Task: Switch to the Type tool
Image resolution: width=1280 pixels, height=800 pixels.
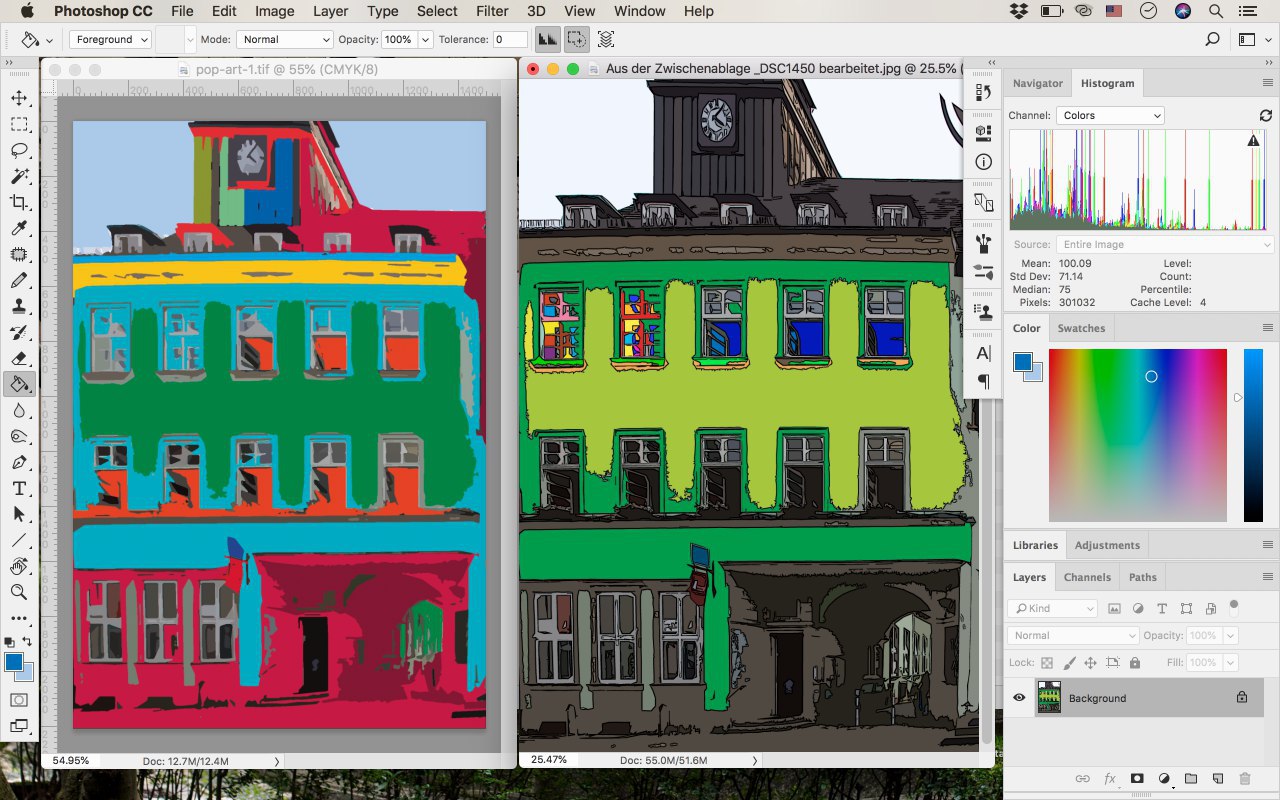Action: pos(19,488)
